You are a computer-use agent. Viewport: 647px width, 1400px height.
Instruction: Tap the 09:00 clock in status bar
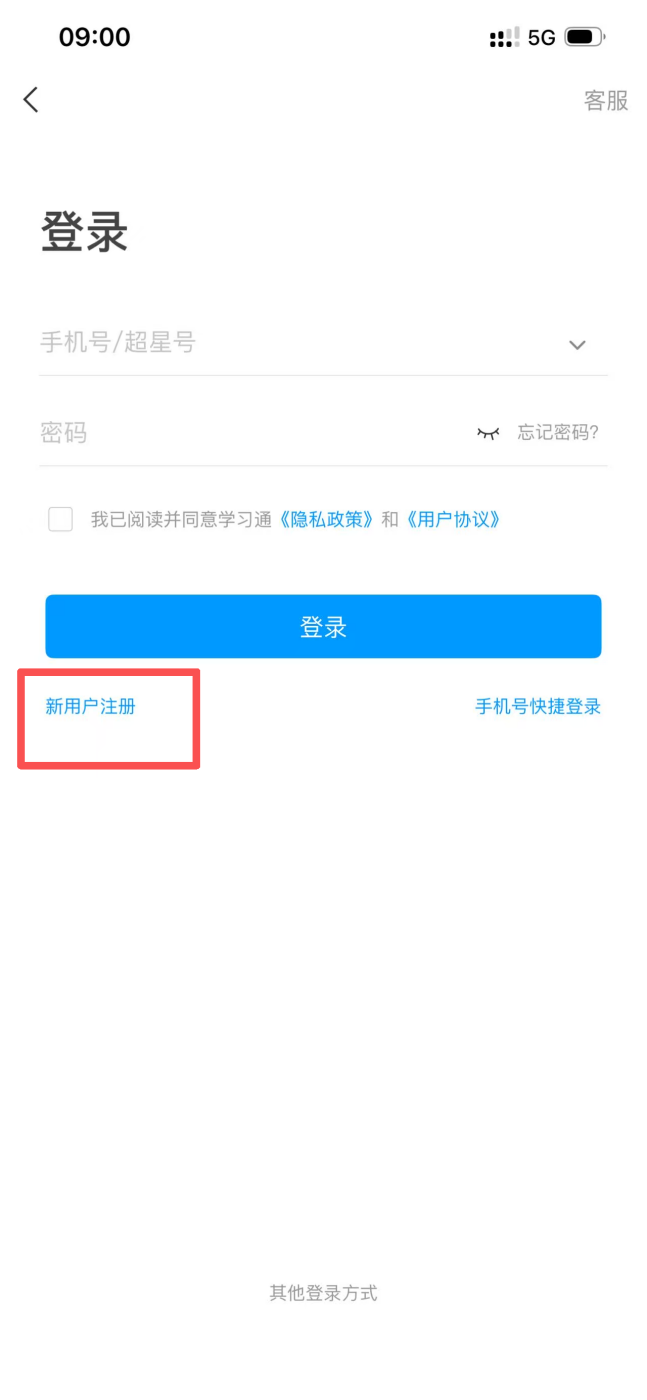coord(95,38)
